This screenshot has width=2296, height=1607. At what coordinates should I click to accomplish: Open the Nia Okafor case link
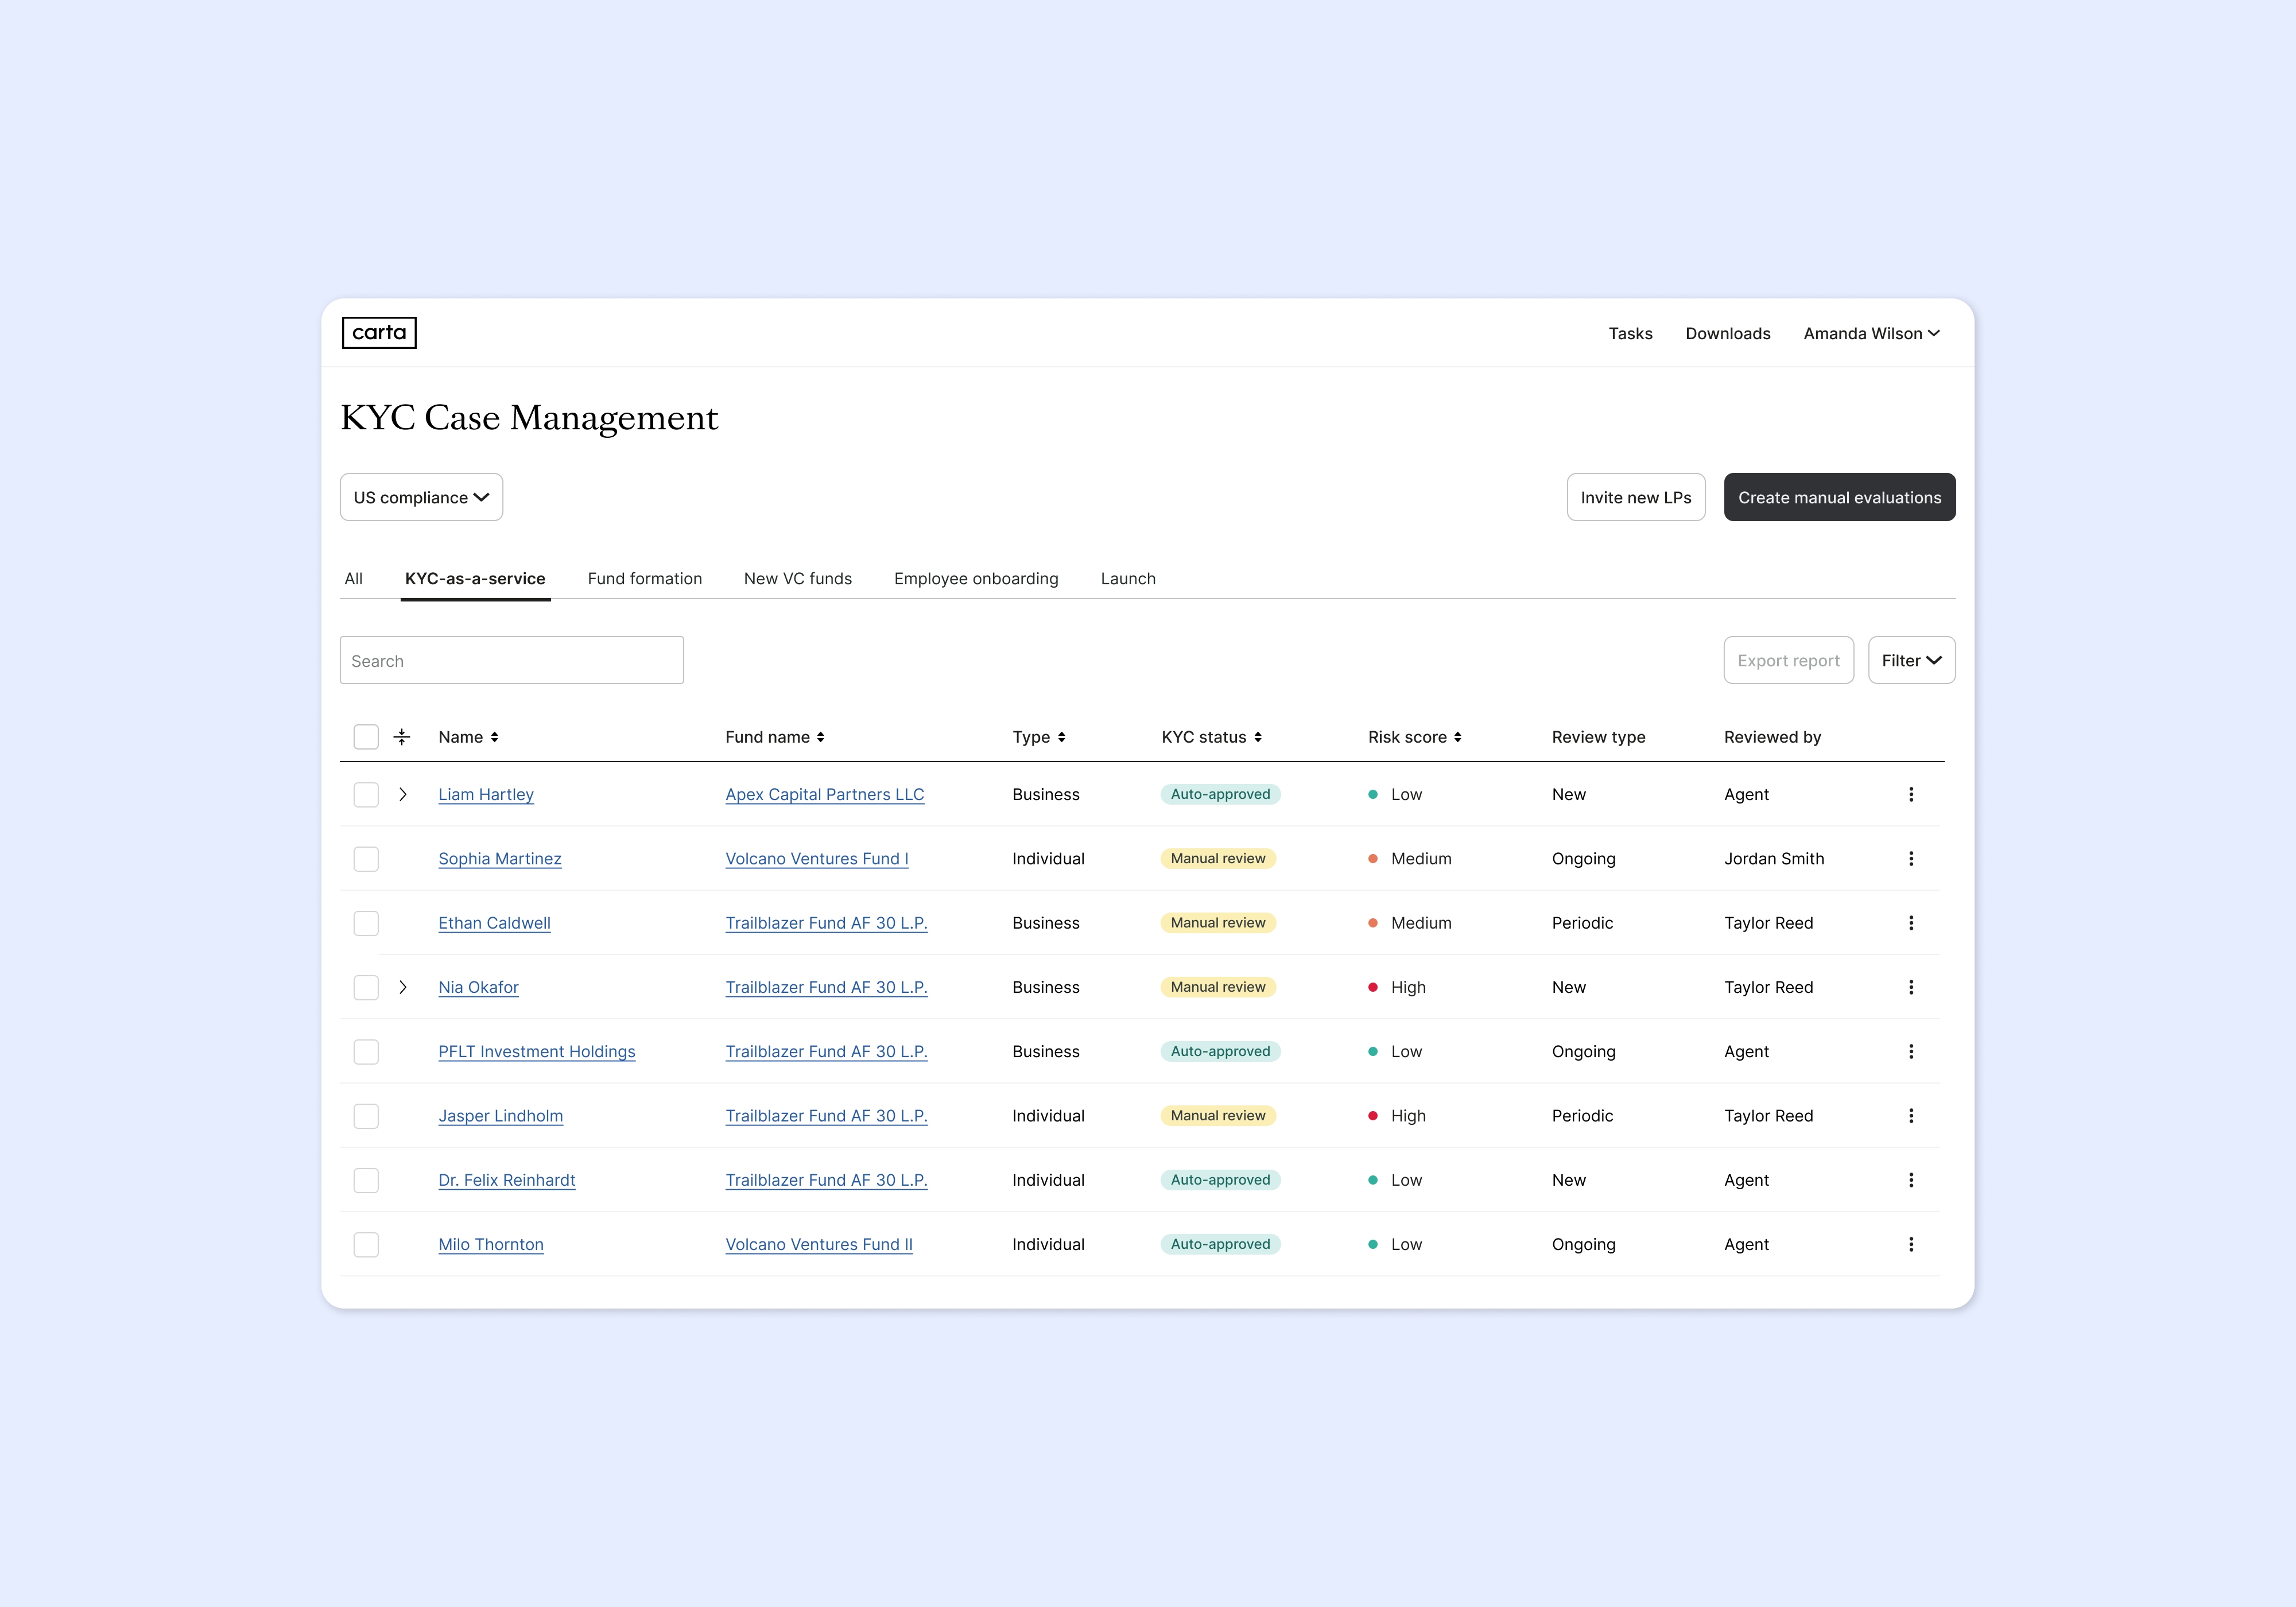[x=478, y=987]
